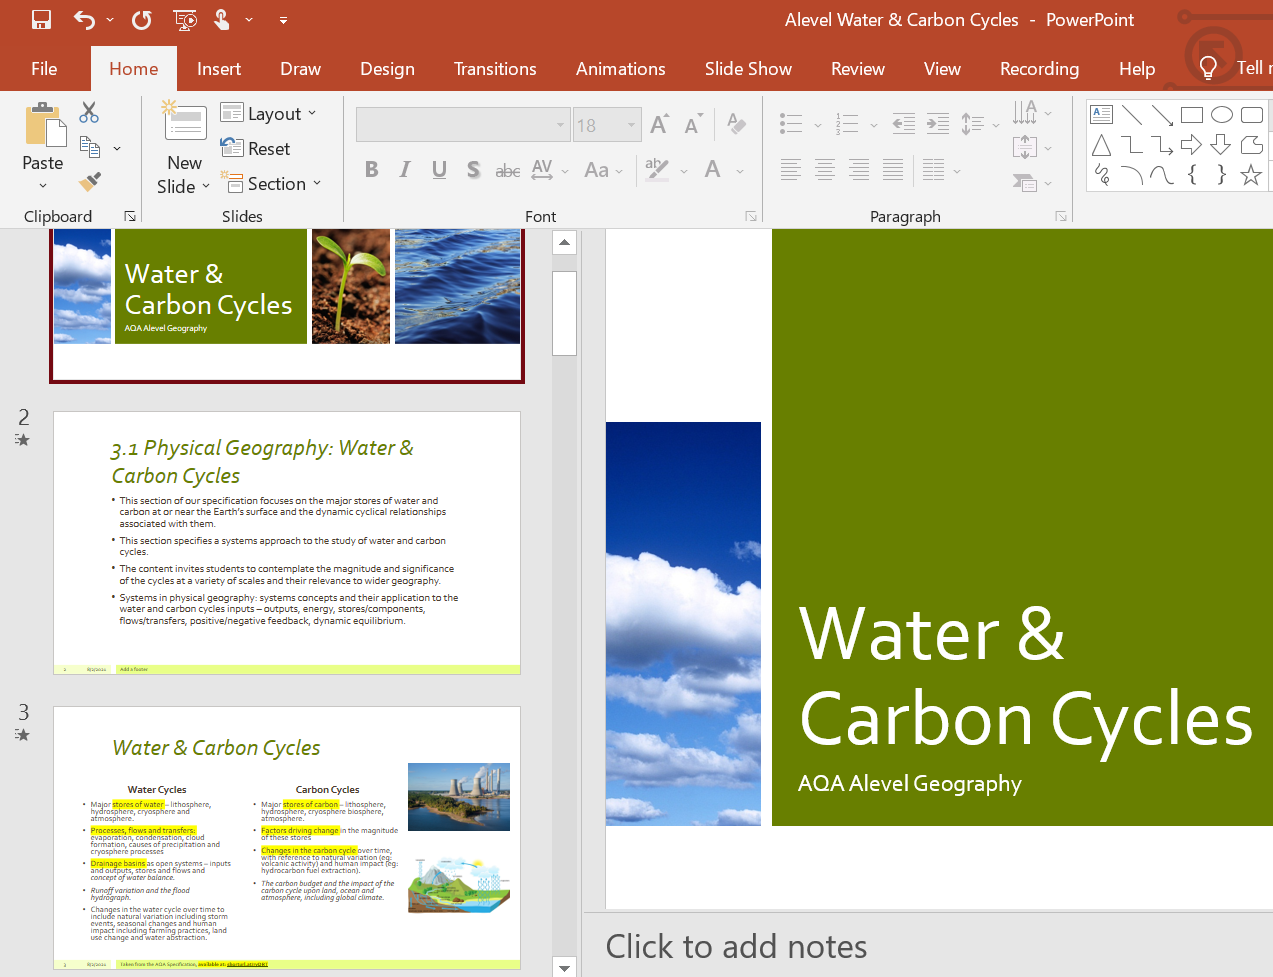Click the Tell me lightbulb icon
The height and width of the screenshot is (977, 1273).
[1208, 68]
